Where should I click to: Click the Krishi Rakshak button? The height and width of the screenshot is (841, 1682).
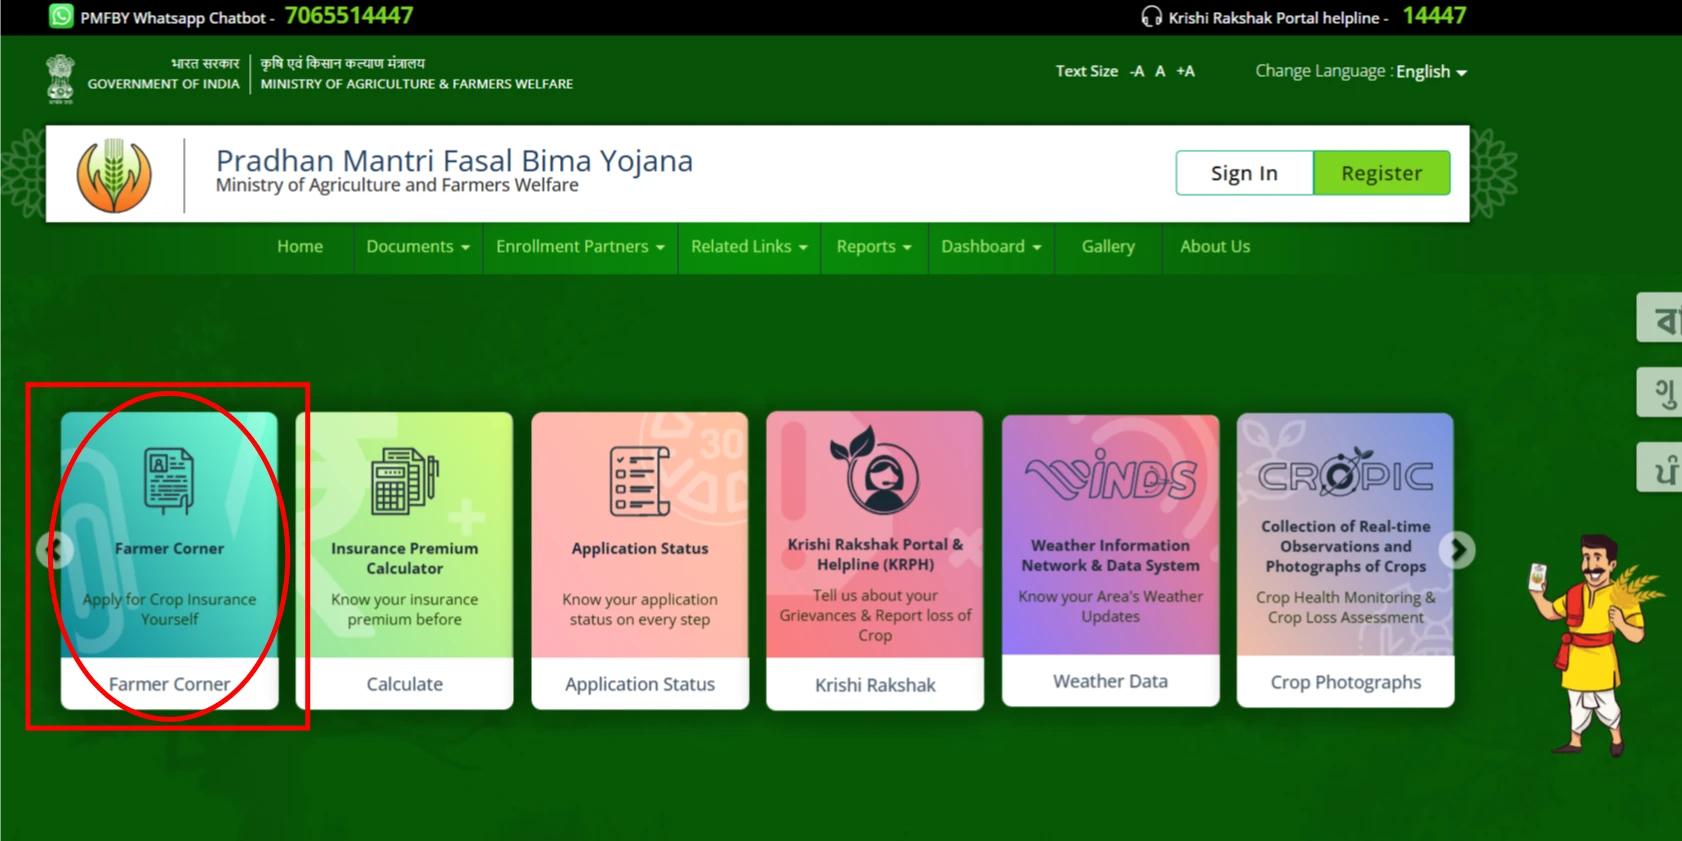(875, 685)
